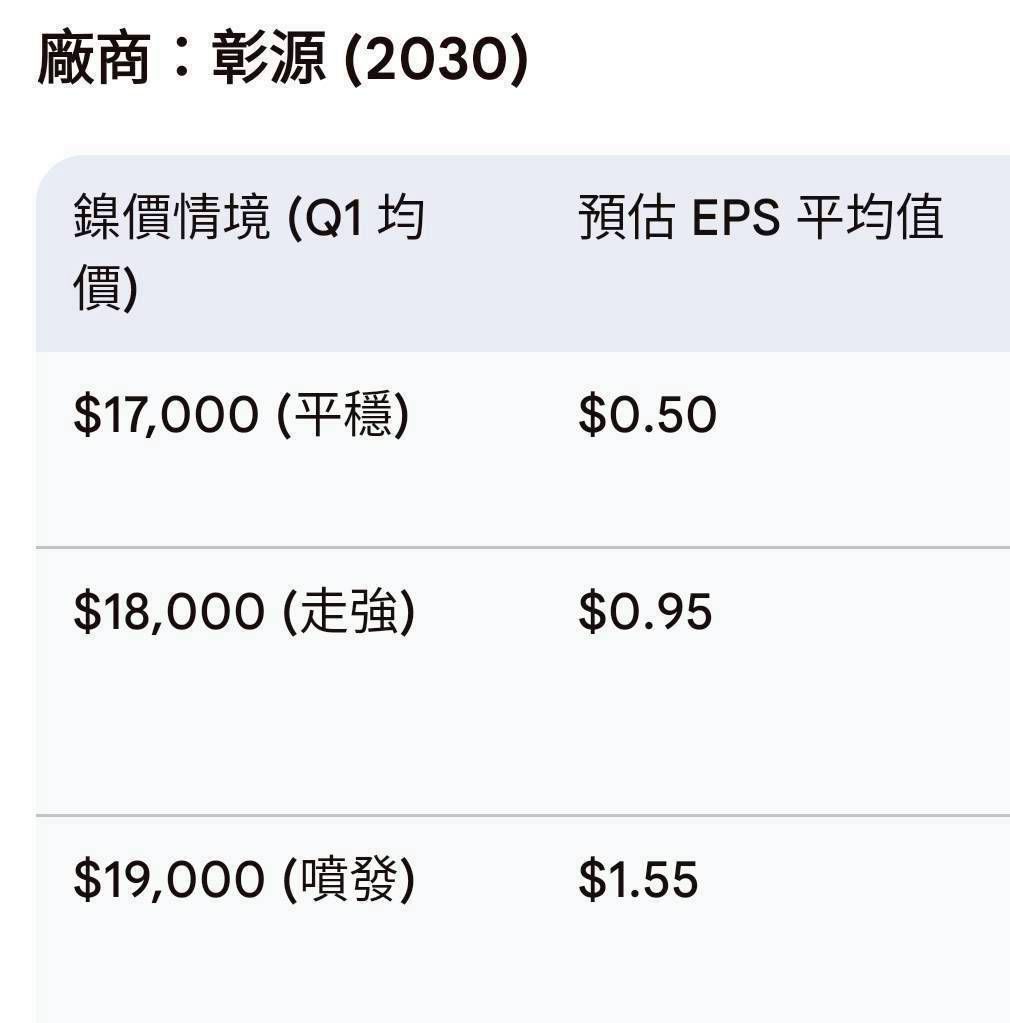The width and height of the screenshot is (1010, 1023).
Task: Click the word EPS in column header
Action: pyautogui.click(x=735, y=218)
